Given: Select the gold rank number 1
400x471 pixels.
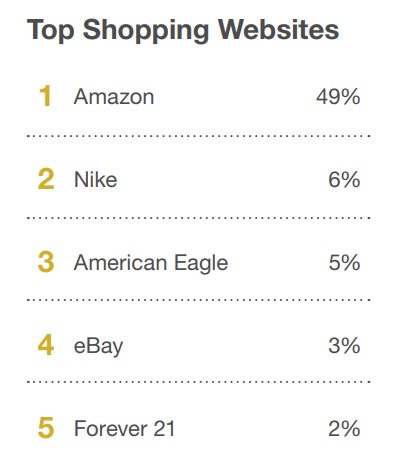Looking at the screenshot, I should [45, 96].
